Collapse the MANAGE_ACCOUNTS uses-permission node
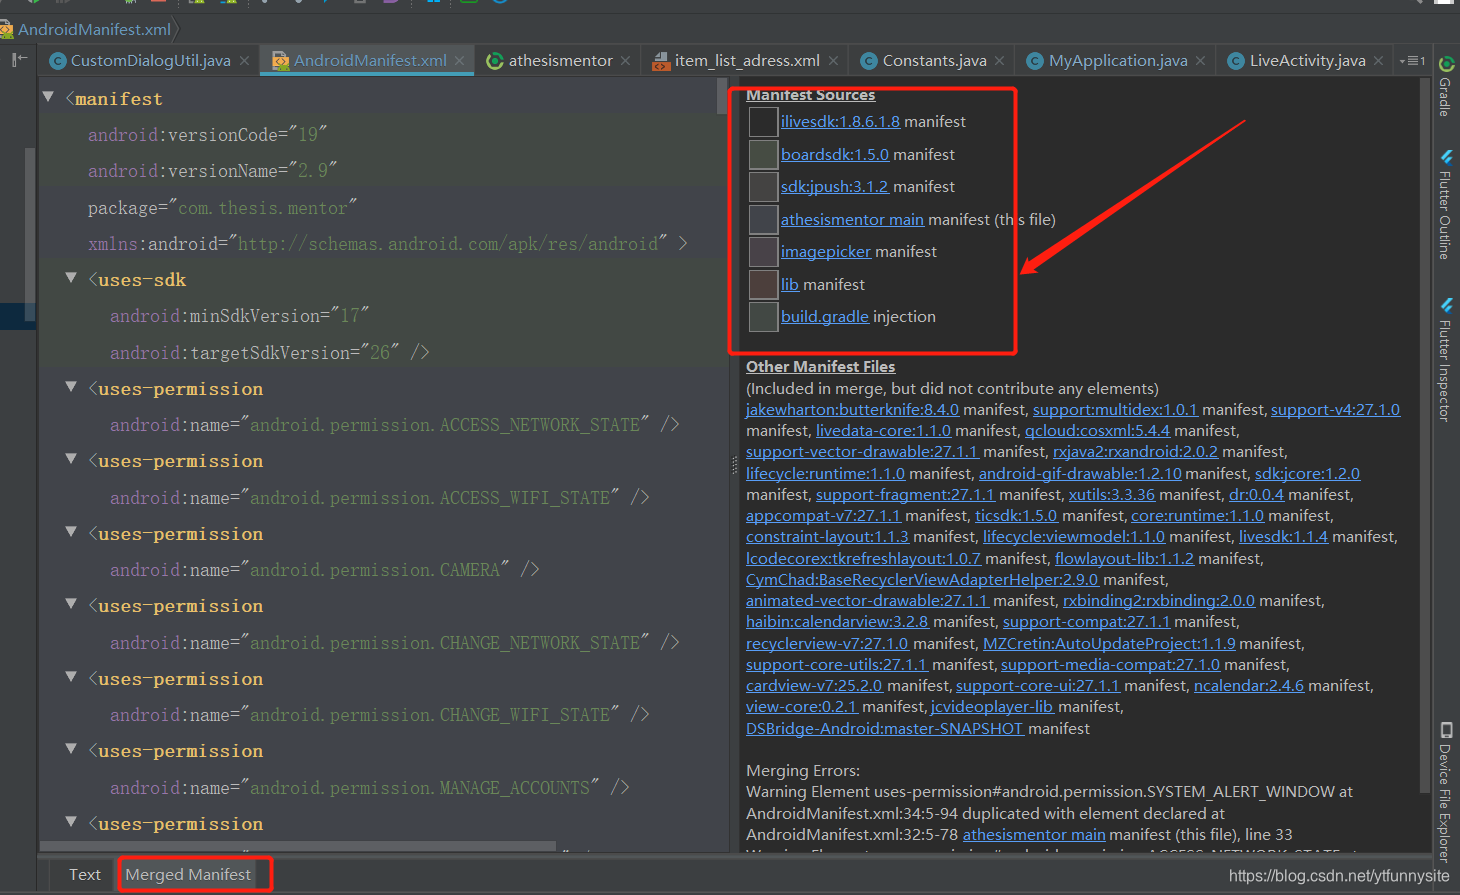Viewport: 1460px width, 895px height. pos(71,749)
